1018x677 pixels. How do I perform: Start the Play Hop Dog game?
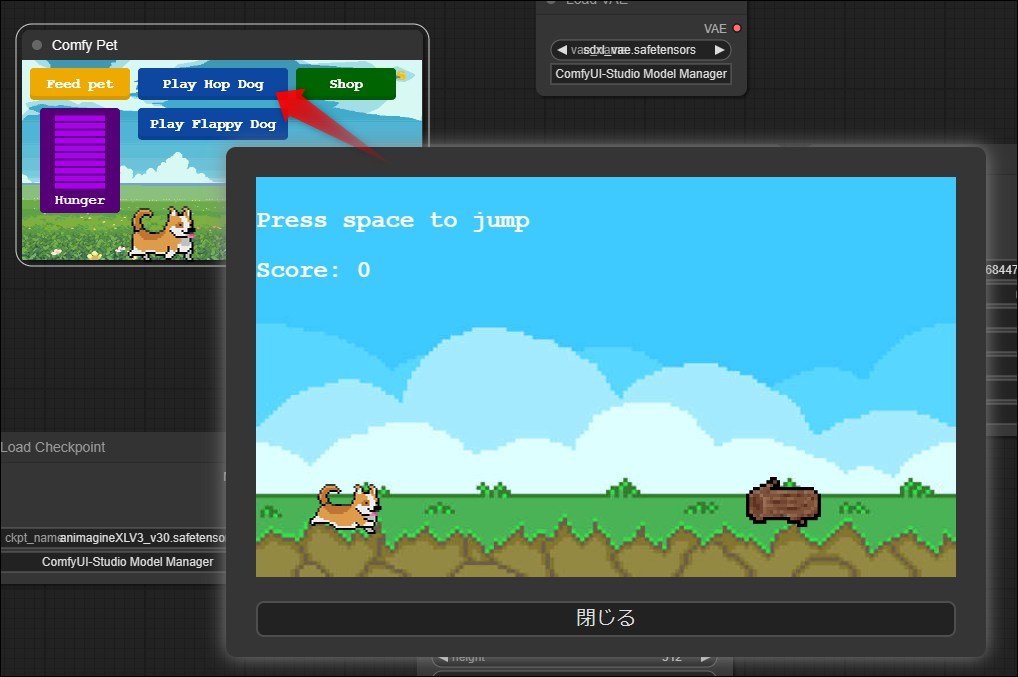click(212, 84)
